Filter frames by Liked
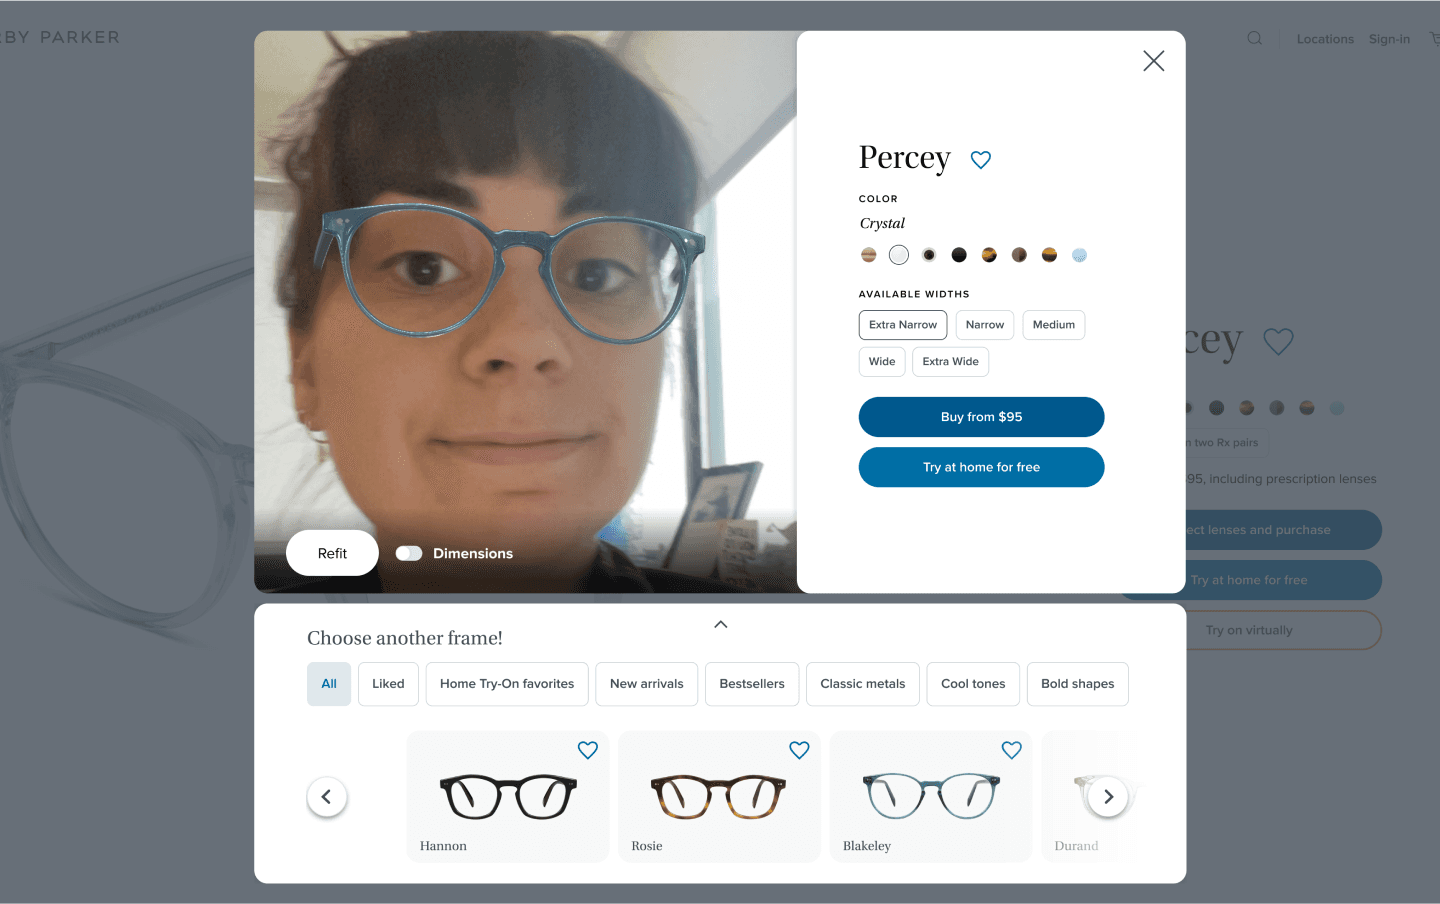The width and height of the screenshot is (1440, 904). point(388,684)
